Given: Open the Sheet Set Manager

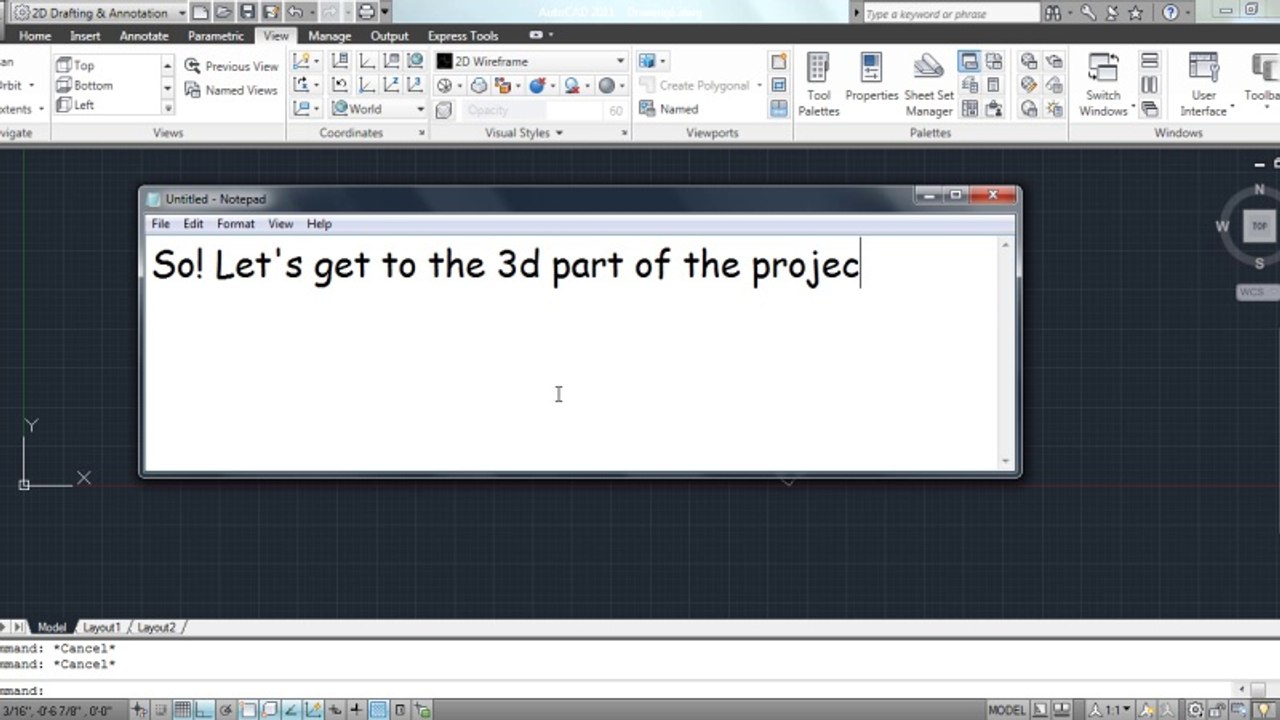Looking at the screenshot, I should click(929, 85).
